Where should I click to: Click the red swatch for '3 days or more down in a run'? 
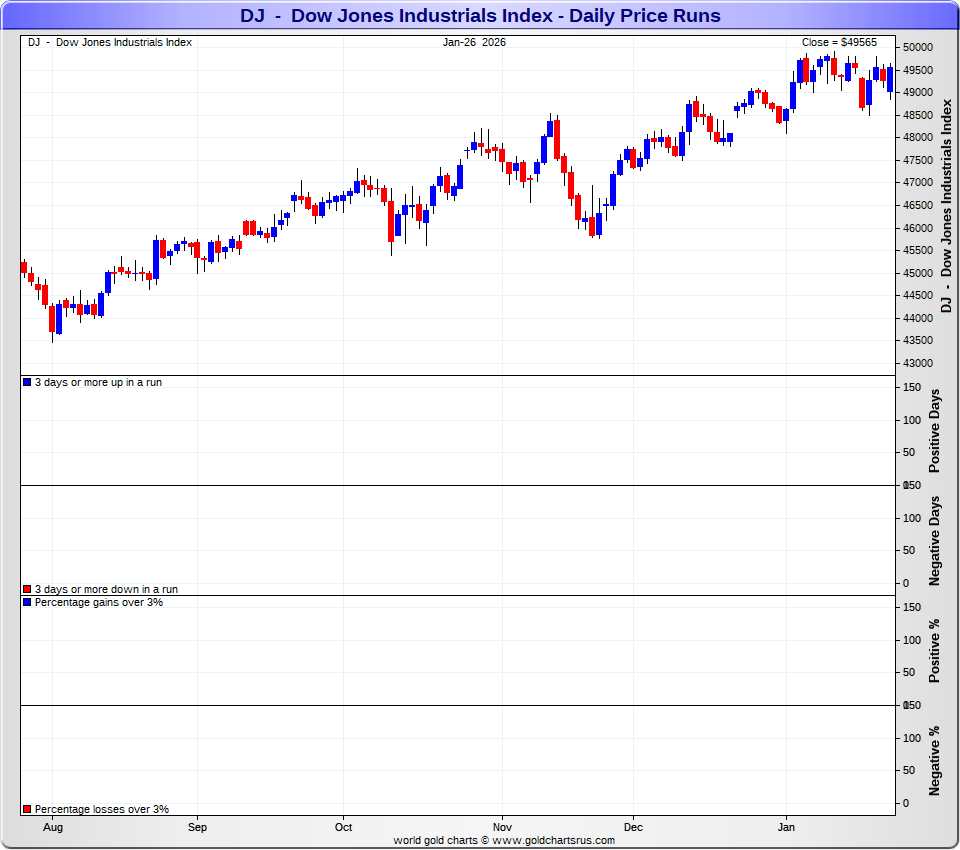point(27,589)
